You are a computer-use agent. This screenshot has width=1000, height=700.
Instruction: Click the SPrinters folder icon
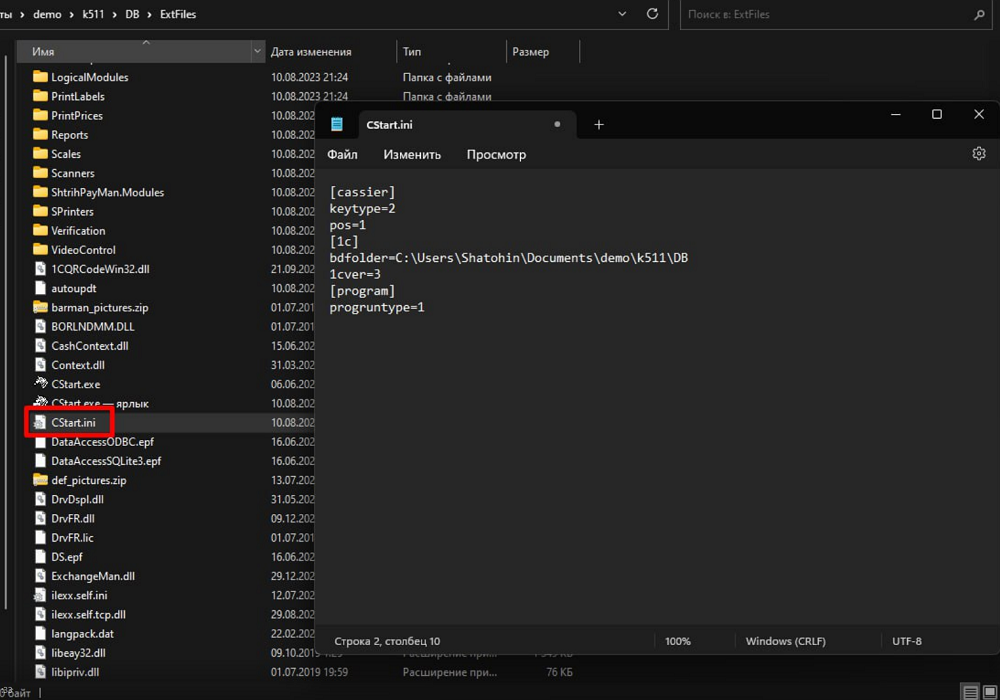40,211
